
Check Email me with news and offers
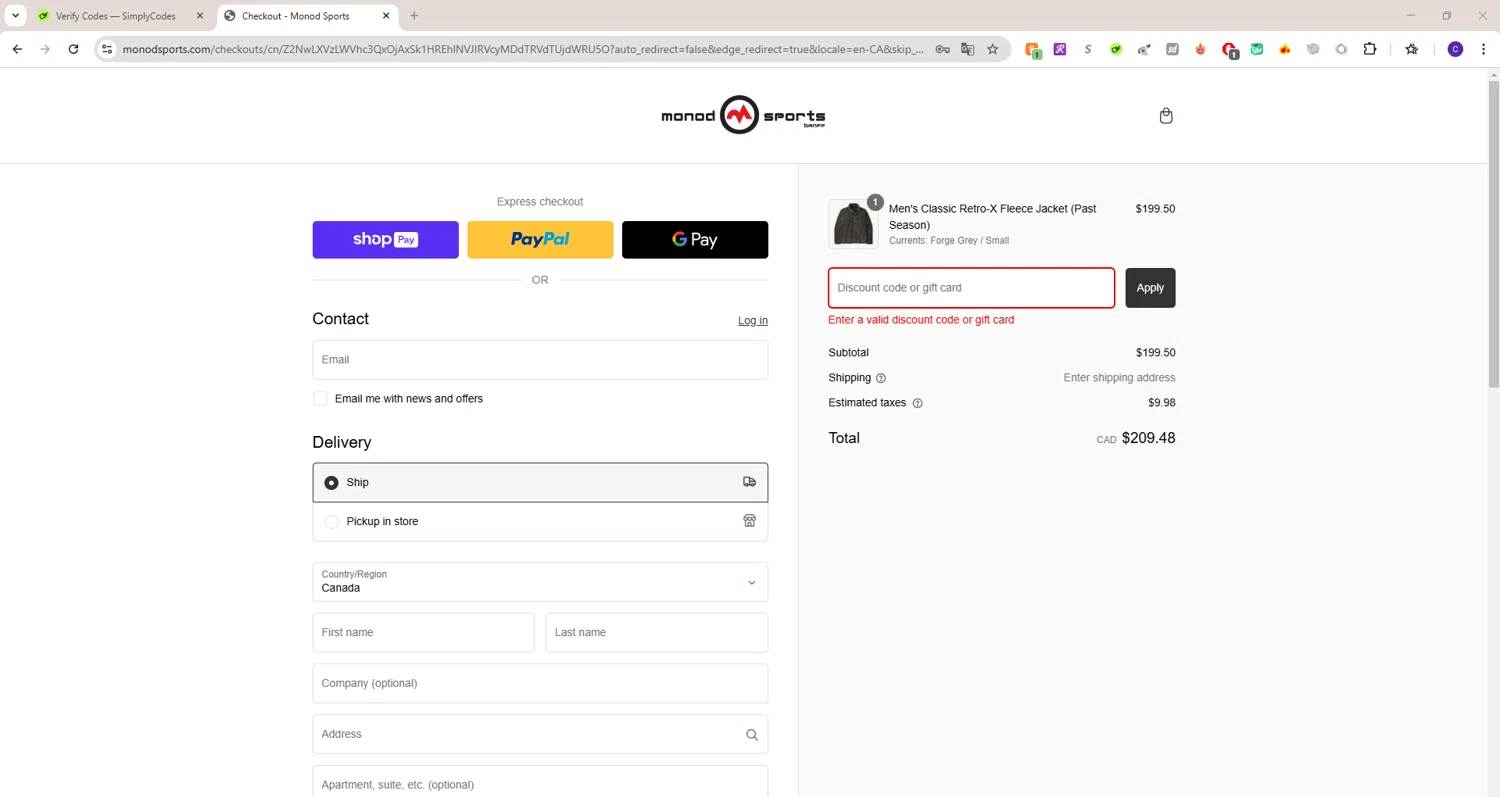point(320,399)
